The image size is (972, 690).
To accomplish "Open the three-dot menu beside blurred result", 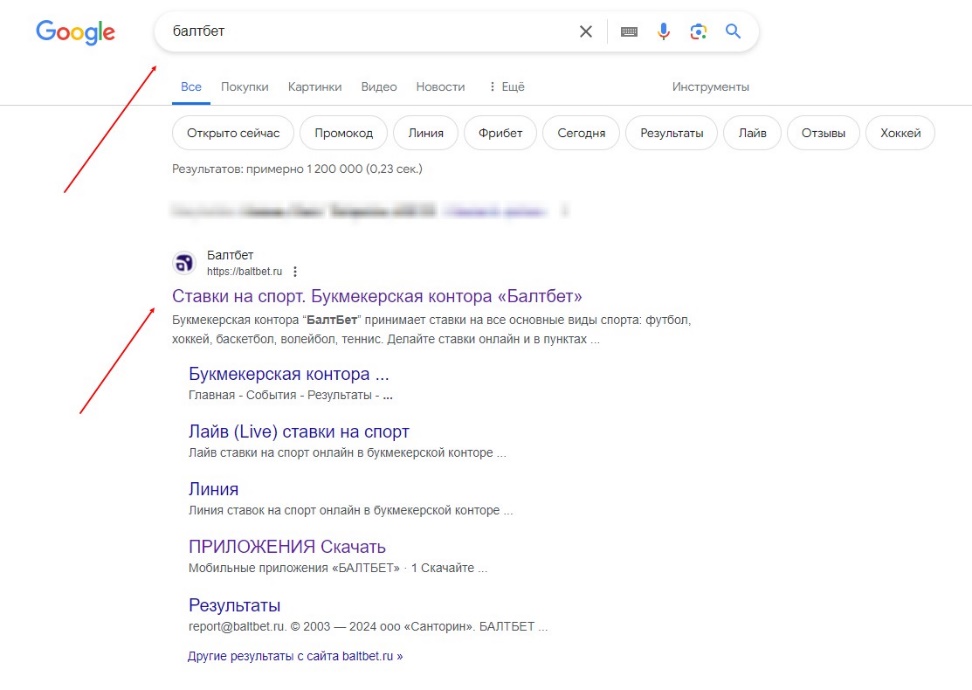I will coord(565,211).
